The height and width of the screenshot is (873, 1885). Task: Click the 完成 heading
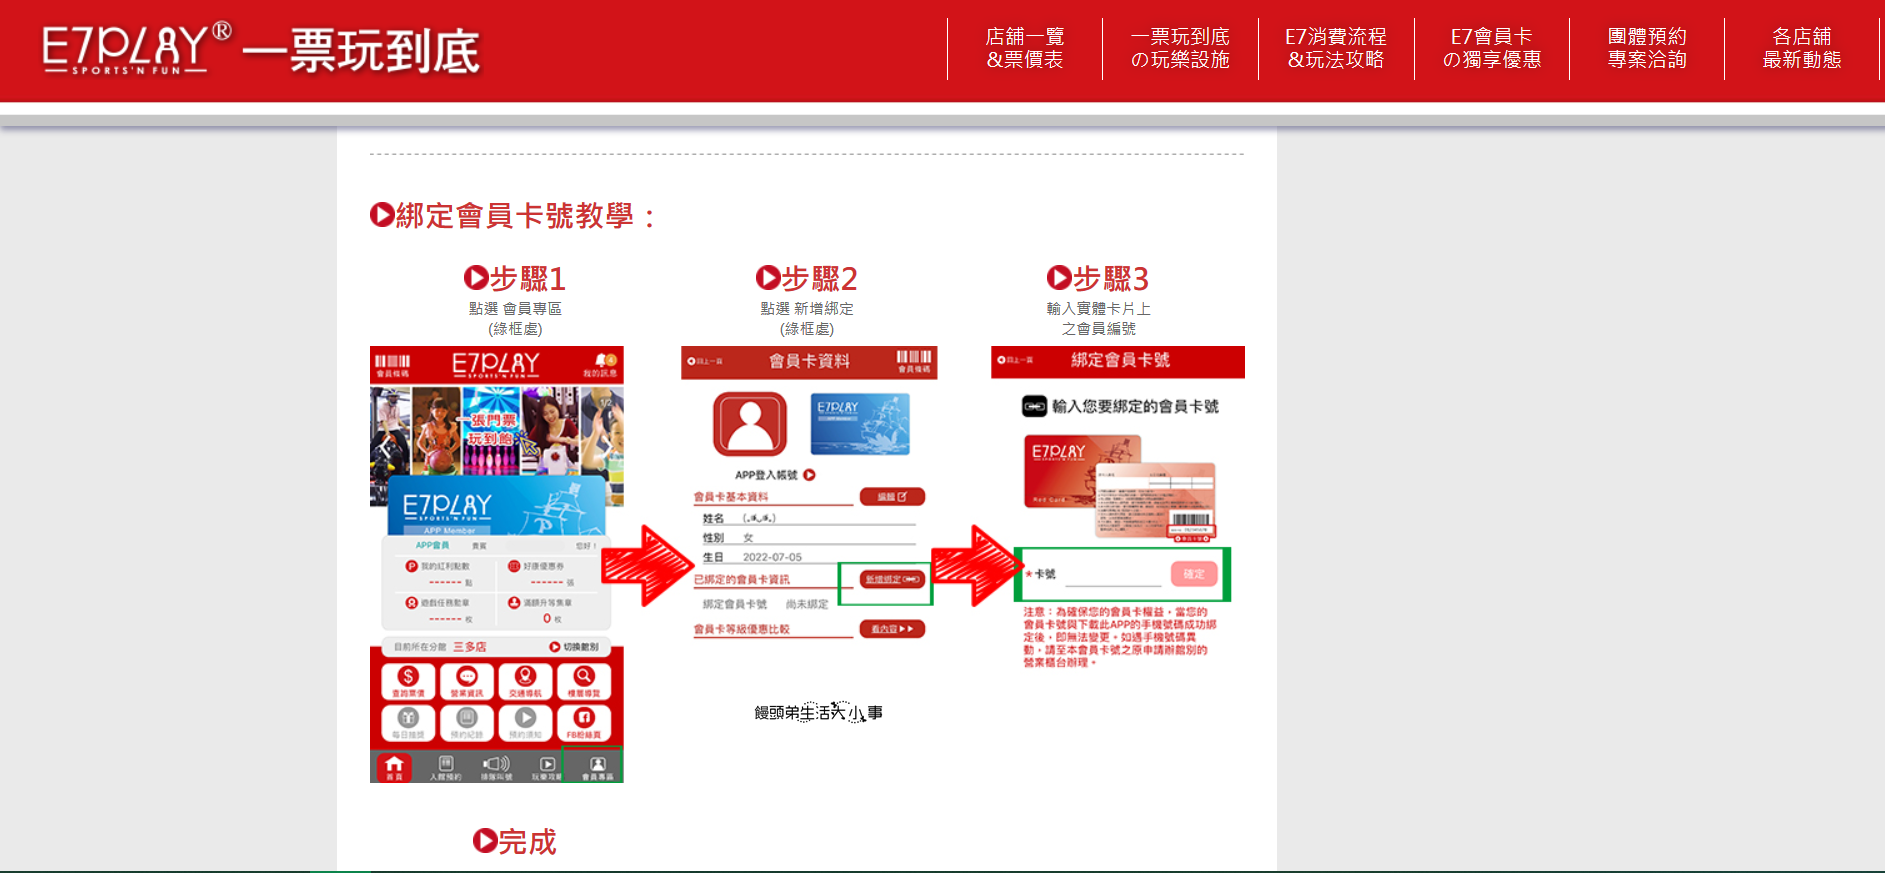[x=515, y=841]
